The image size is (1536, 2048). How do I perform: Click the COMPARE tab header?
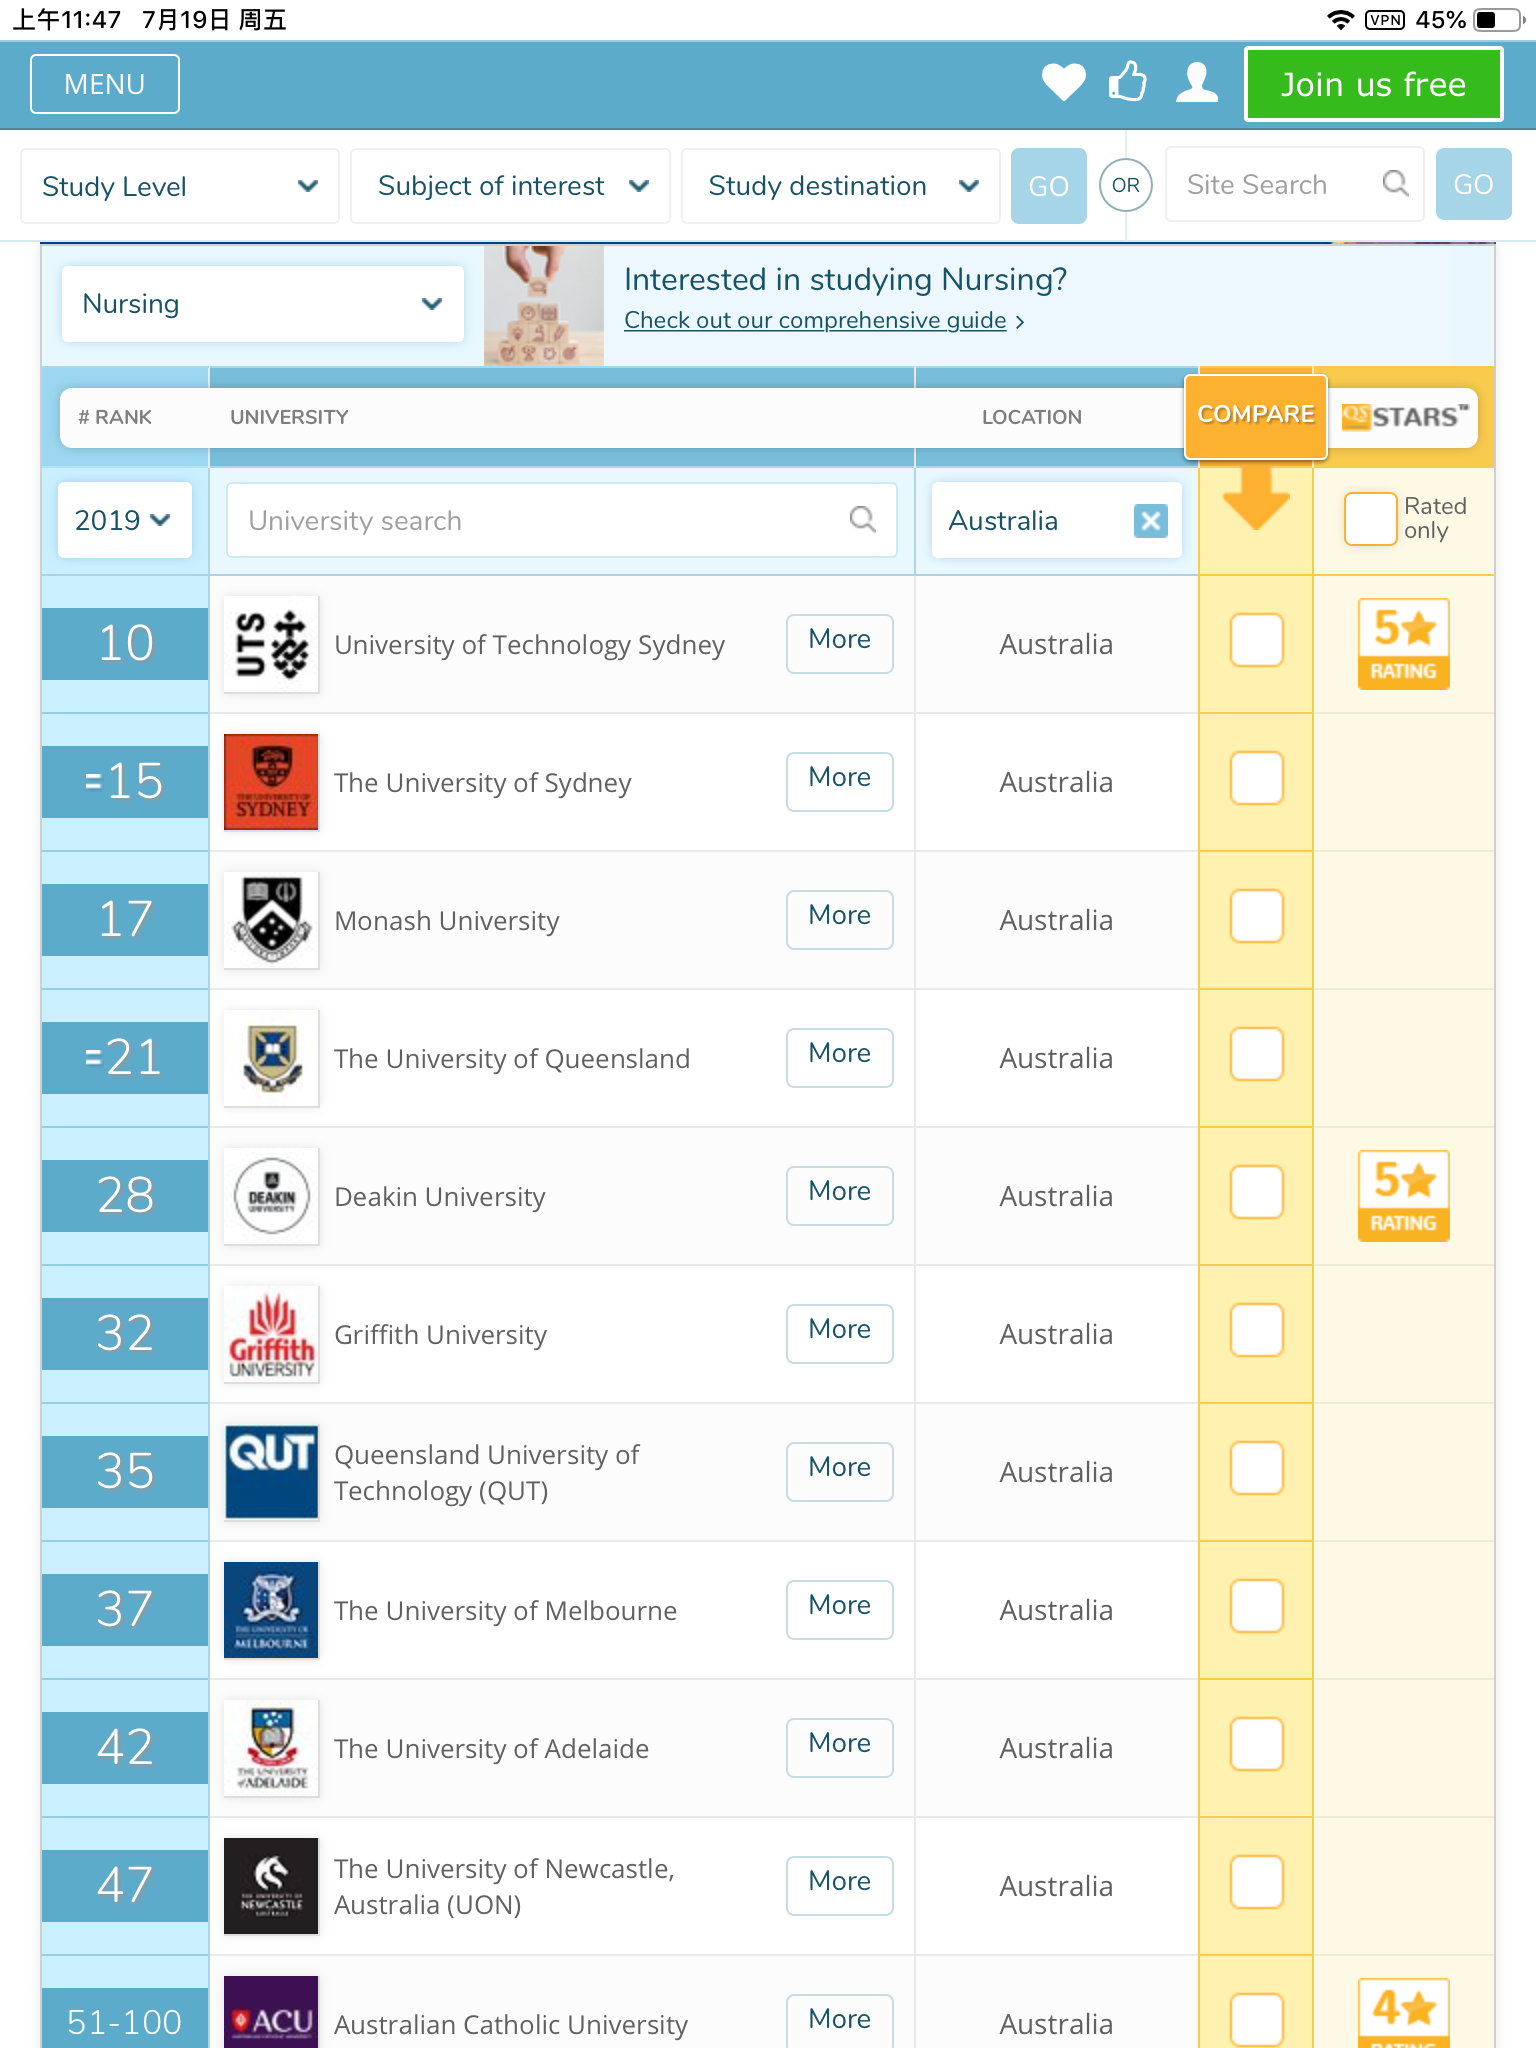coord(1255,415)
